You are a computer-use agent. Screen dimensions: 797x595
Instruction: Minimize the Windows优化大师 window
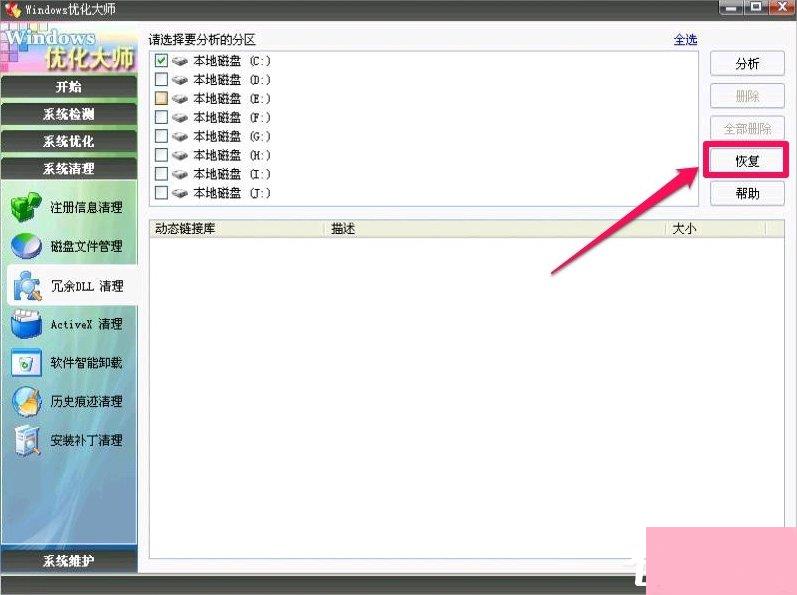coord(731,7)
